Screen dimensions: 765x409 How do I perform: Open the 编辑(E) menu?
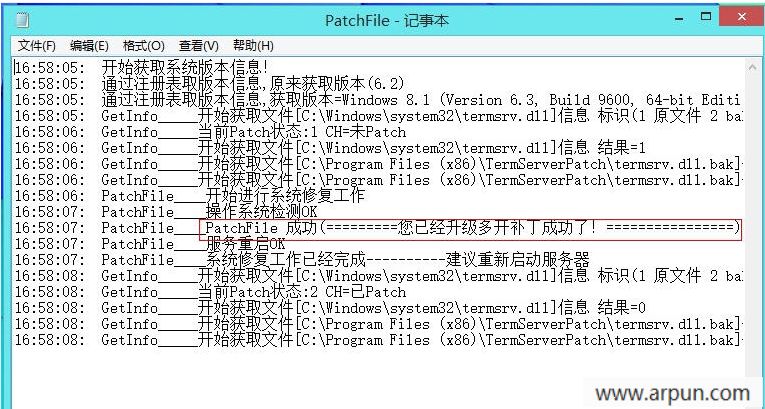coord(89,46)
